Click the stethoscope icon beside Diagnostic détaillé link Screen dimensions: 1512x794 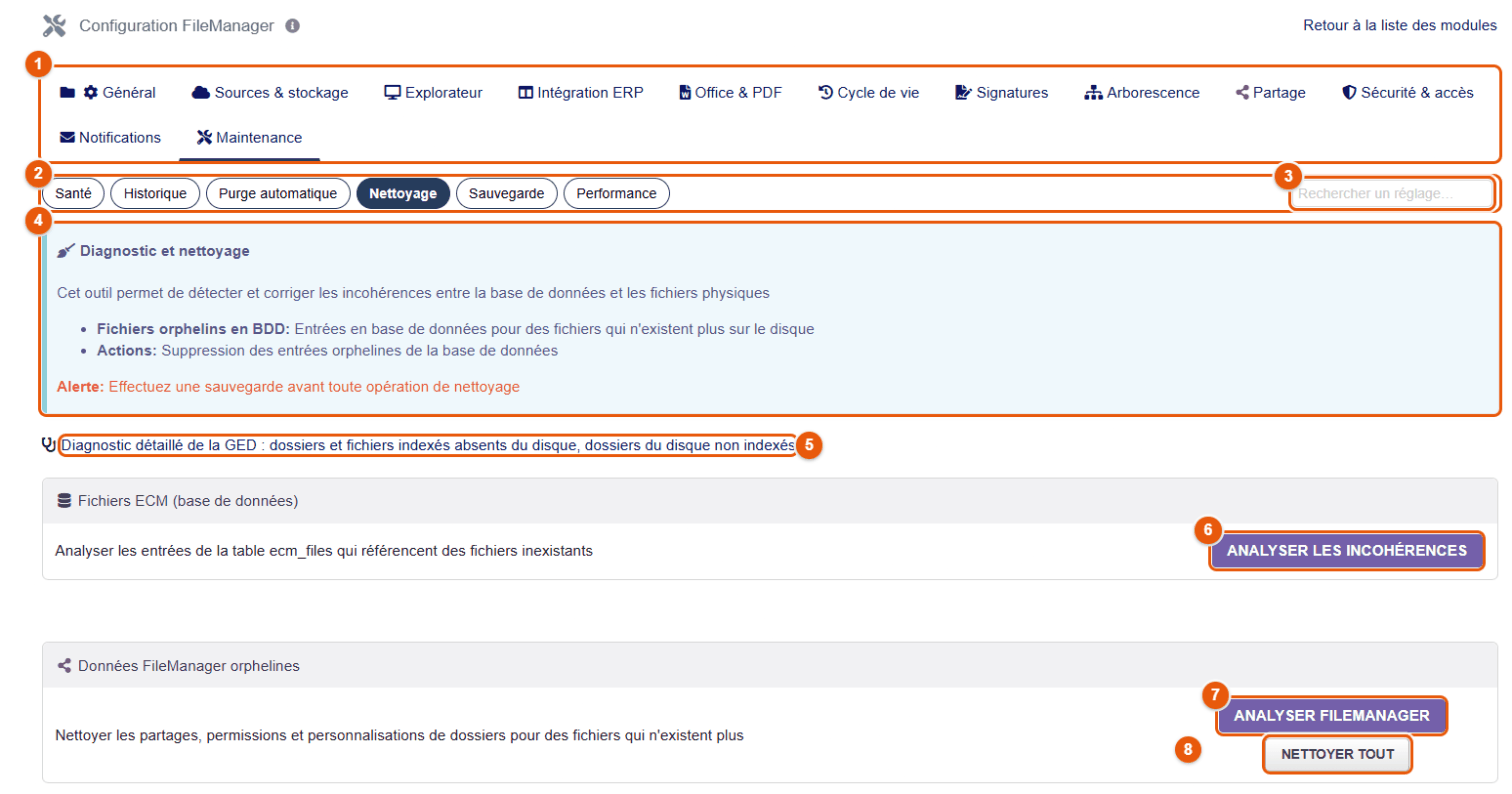tap(49, 444)
